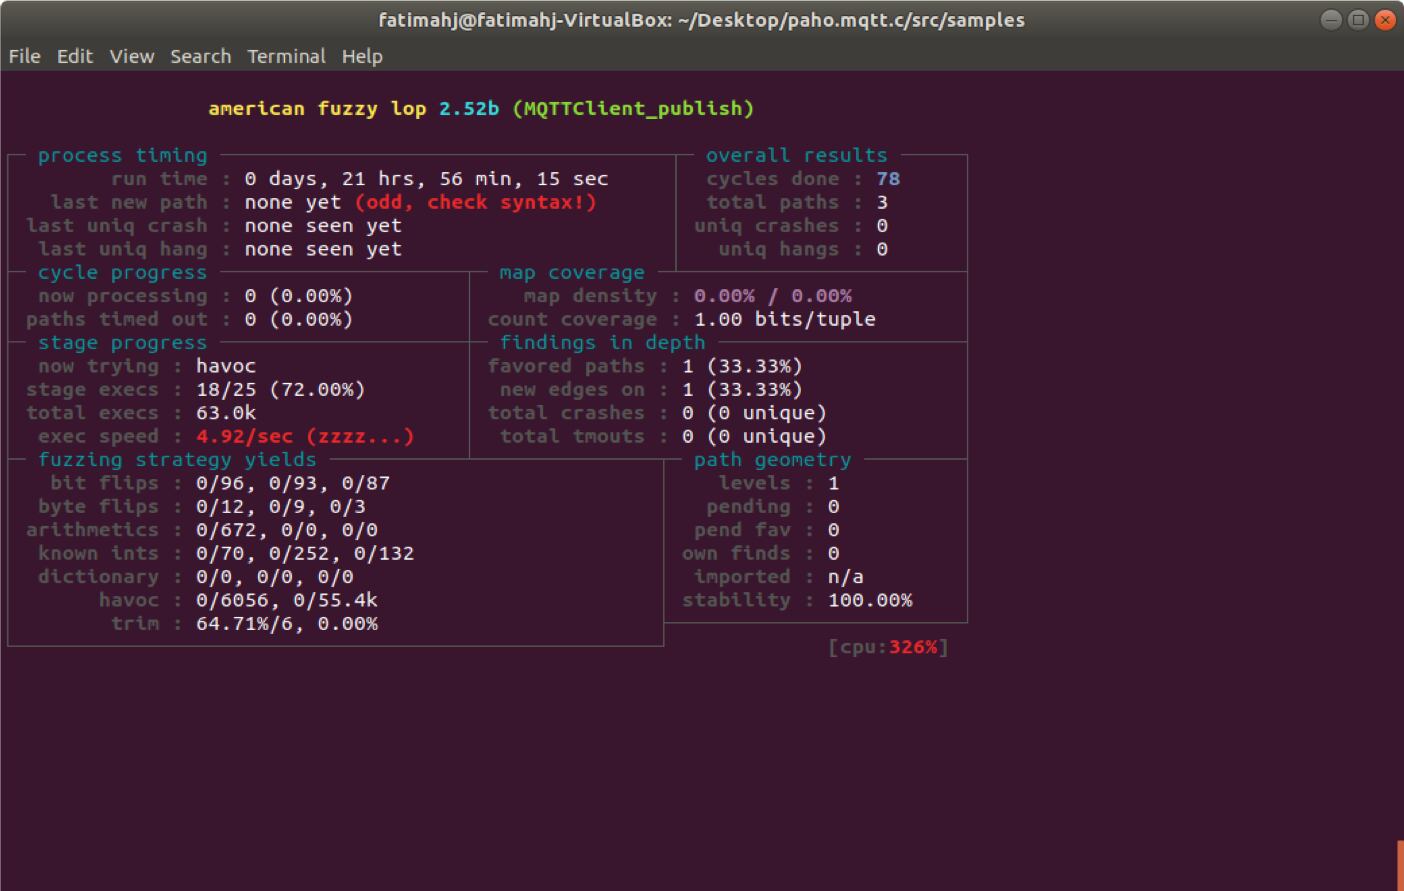1404x891 pixels.
Task: Click trim value '64.71%/6, 0.00%'
Action: pos(286,624)
